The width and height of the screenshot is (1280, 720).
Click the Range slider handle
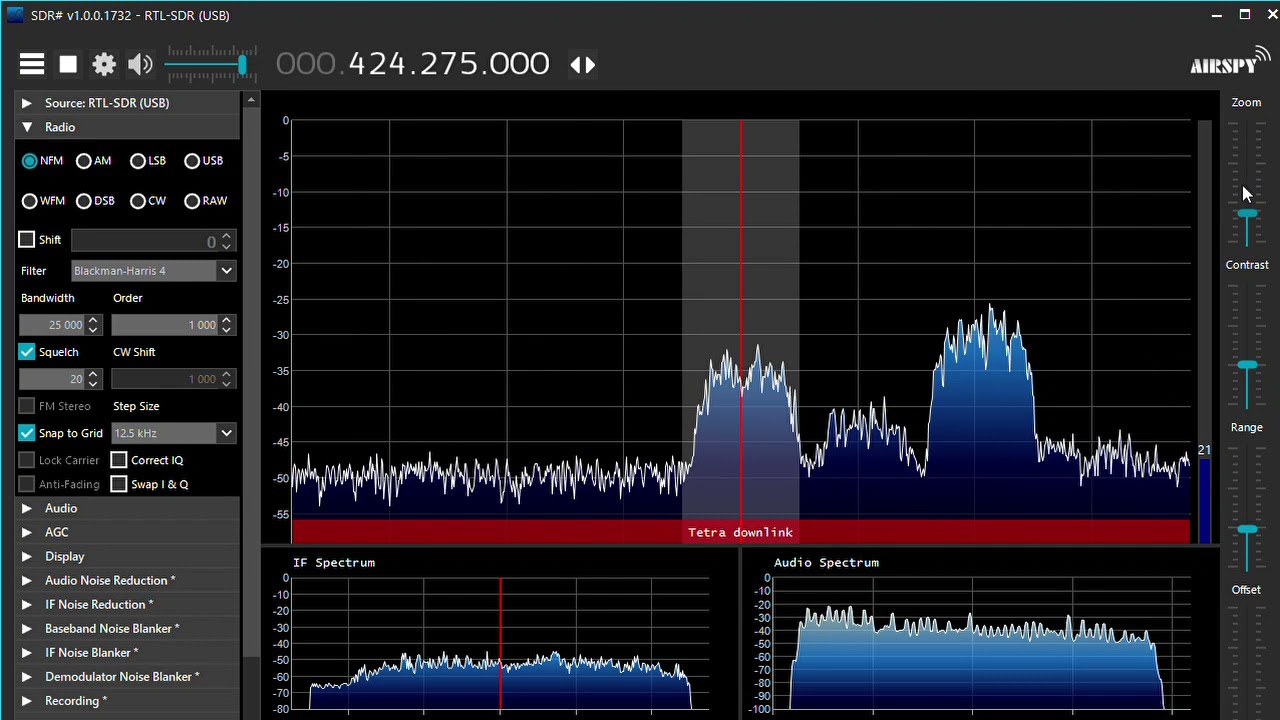tap(1247, 529)
